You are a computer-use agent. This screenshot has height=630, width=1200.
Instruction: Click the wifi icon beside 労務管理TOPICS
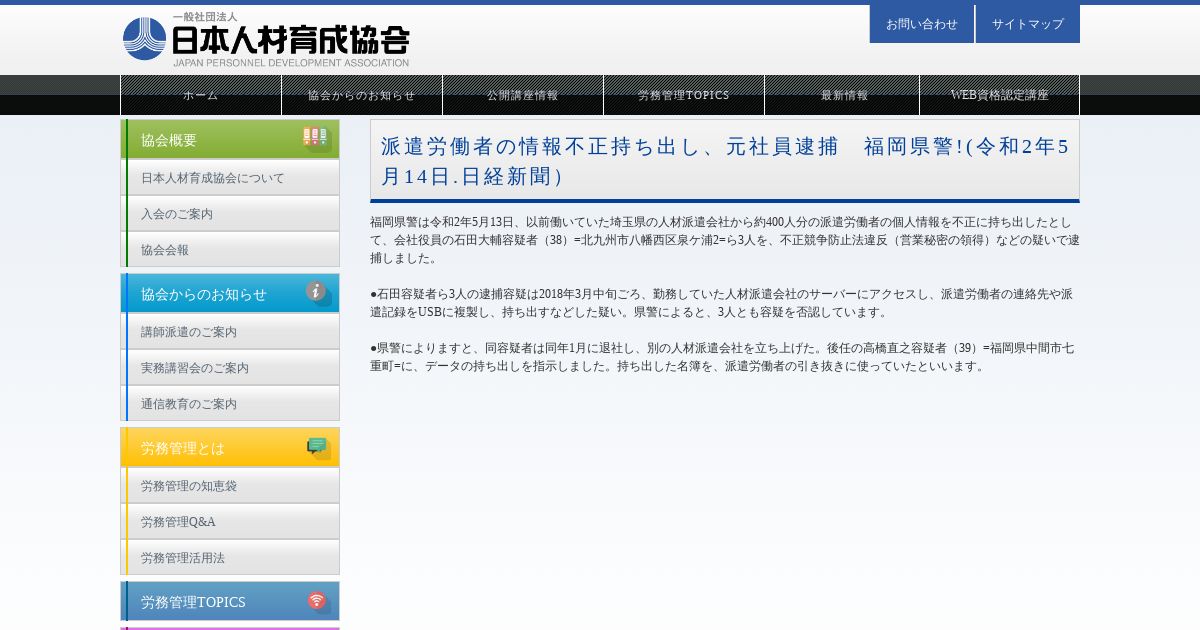318,601
